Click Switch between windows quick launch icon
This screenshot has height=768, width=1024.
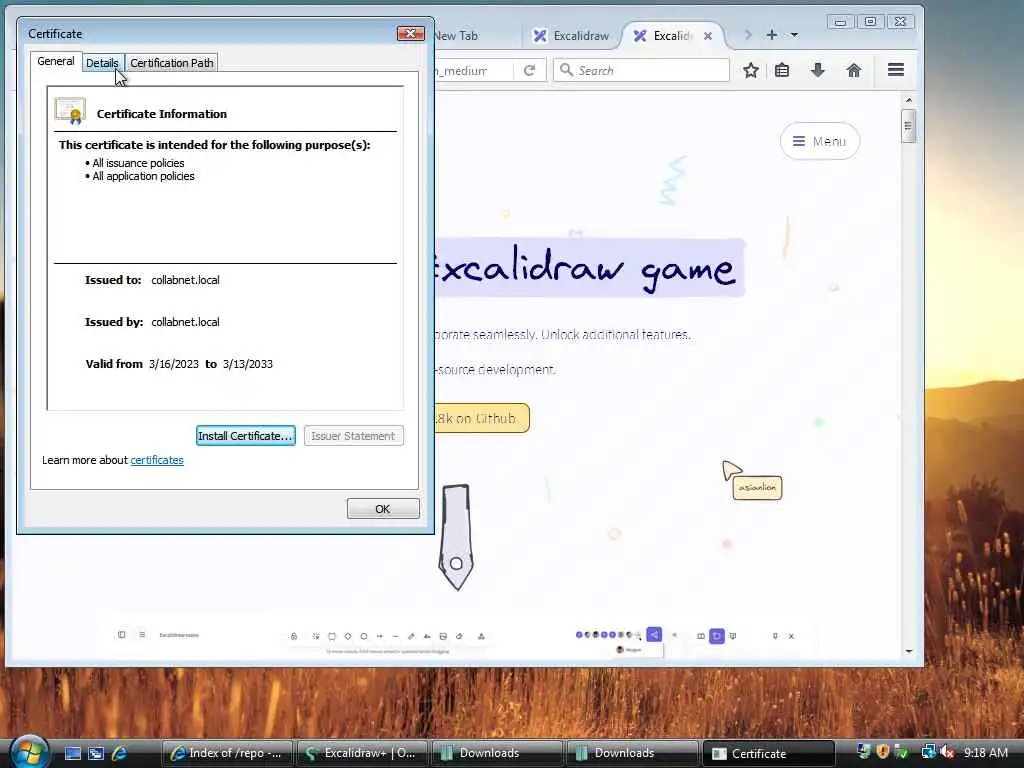95,753
